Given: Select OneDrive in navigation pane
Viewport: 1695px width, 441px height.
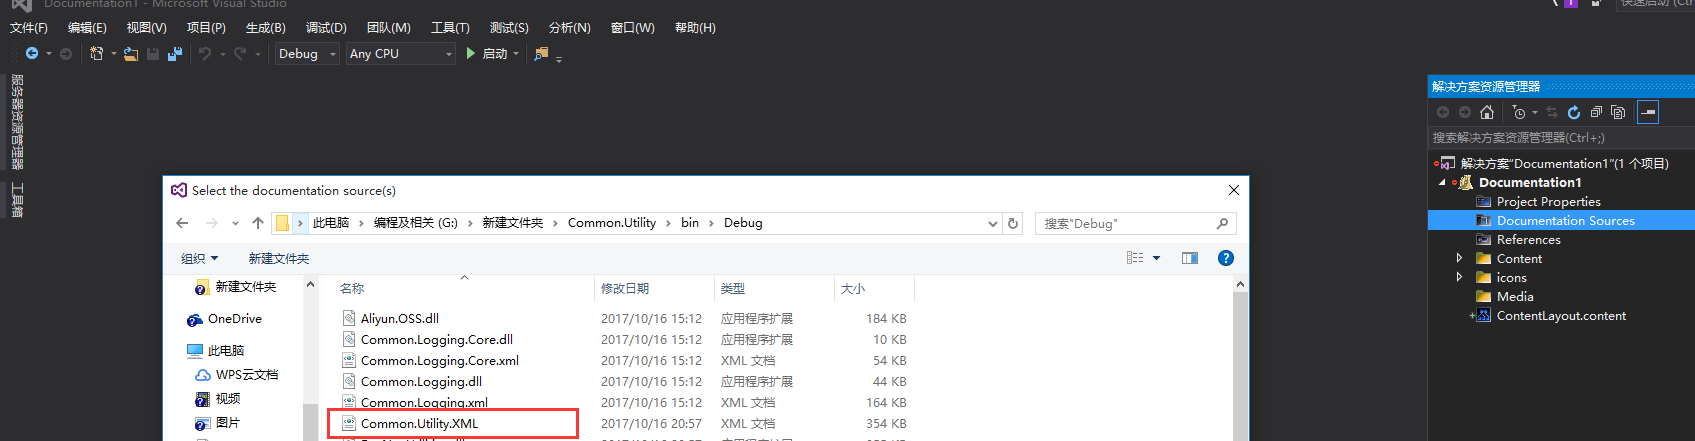Looking at the screenshot, I should 234,319.
